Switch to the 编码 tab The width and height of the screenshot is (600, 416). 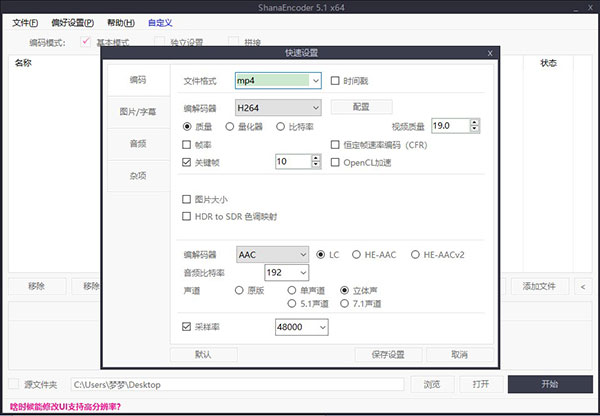139,80
